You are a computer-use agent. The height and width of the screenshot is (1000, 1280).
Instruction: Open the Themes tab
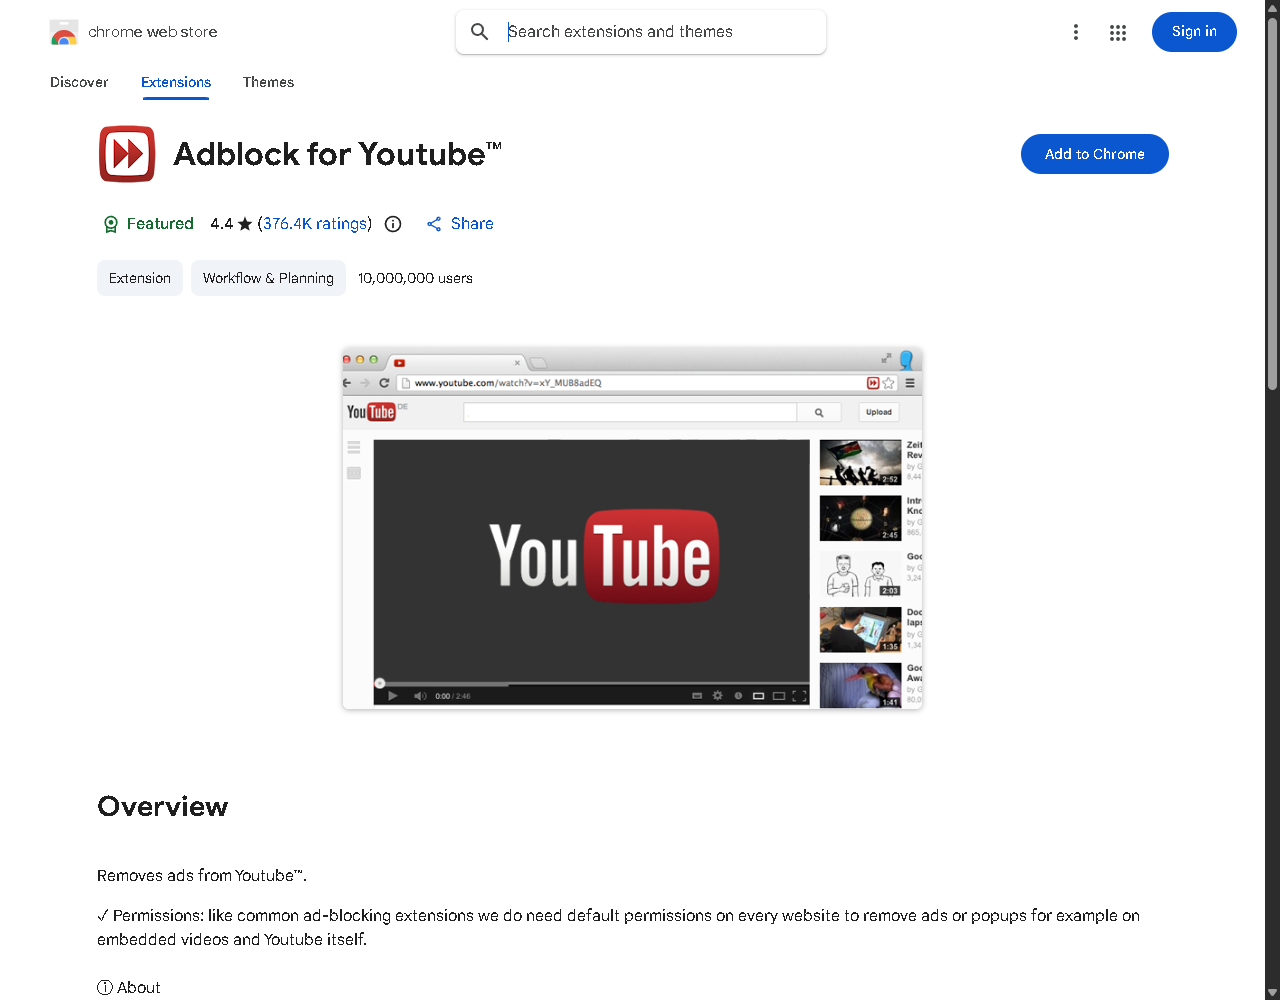point(268,82)
